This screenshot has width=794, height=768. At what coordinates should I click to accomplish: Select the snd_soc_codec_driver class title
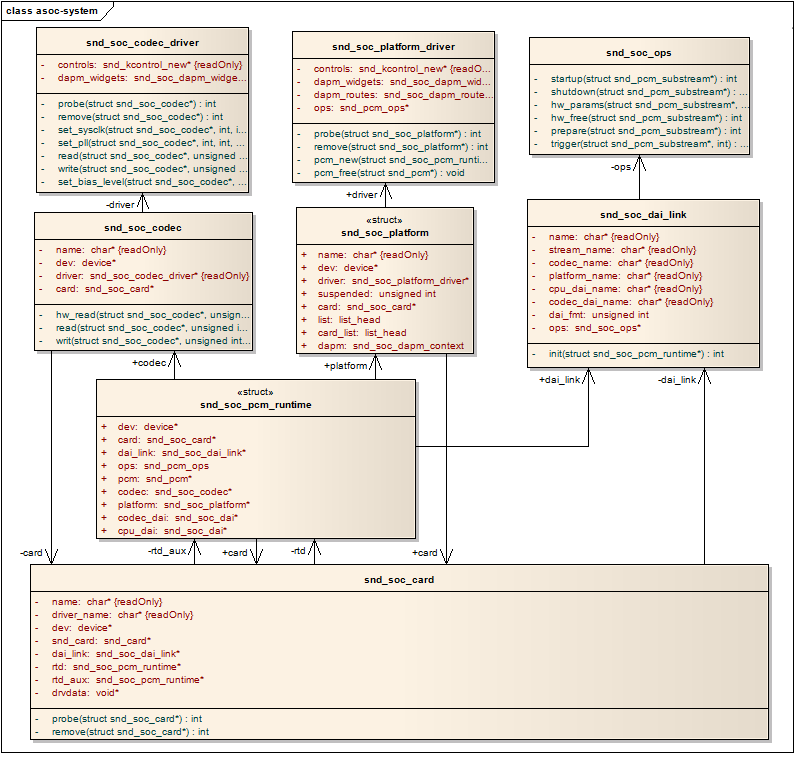click(x=142, y=43)
